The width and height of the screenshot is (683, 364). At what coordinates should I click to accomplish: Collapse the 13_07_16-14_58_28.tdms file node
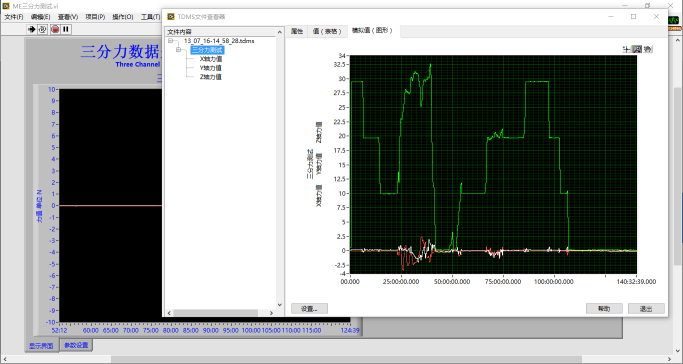(170, 41)
